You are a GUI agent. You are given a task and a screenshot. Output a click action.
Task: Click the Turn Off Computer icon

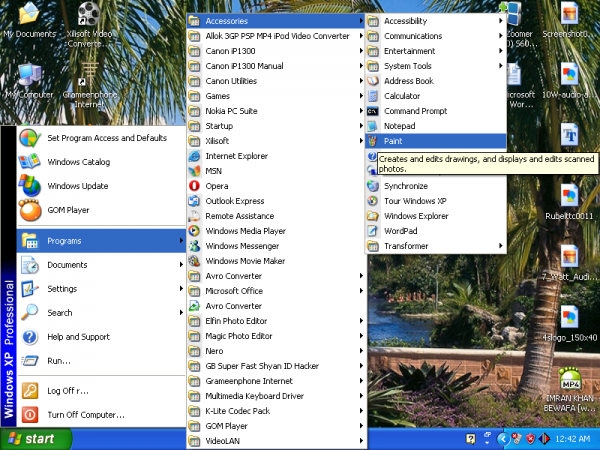click(x=30, y=414)
